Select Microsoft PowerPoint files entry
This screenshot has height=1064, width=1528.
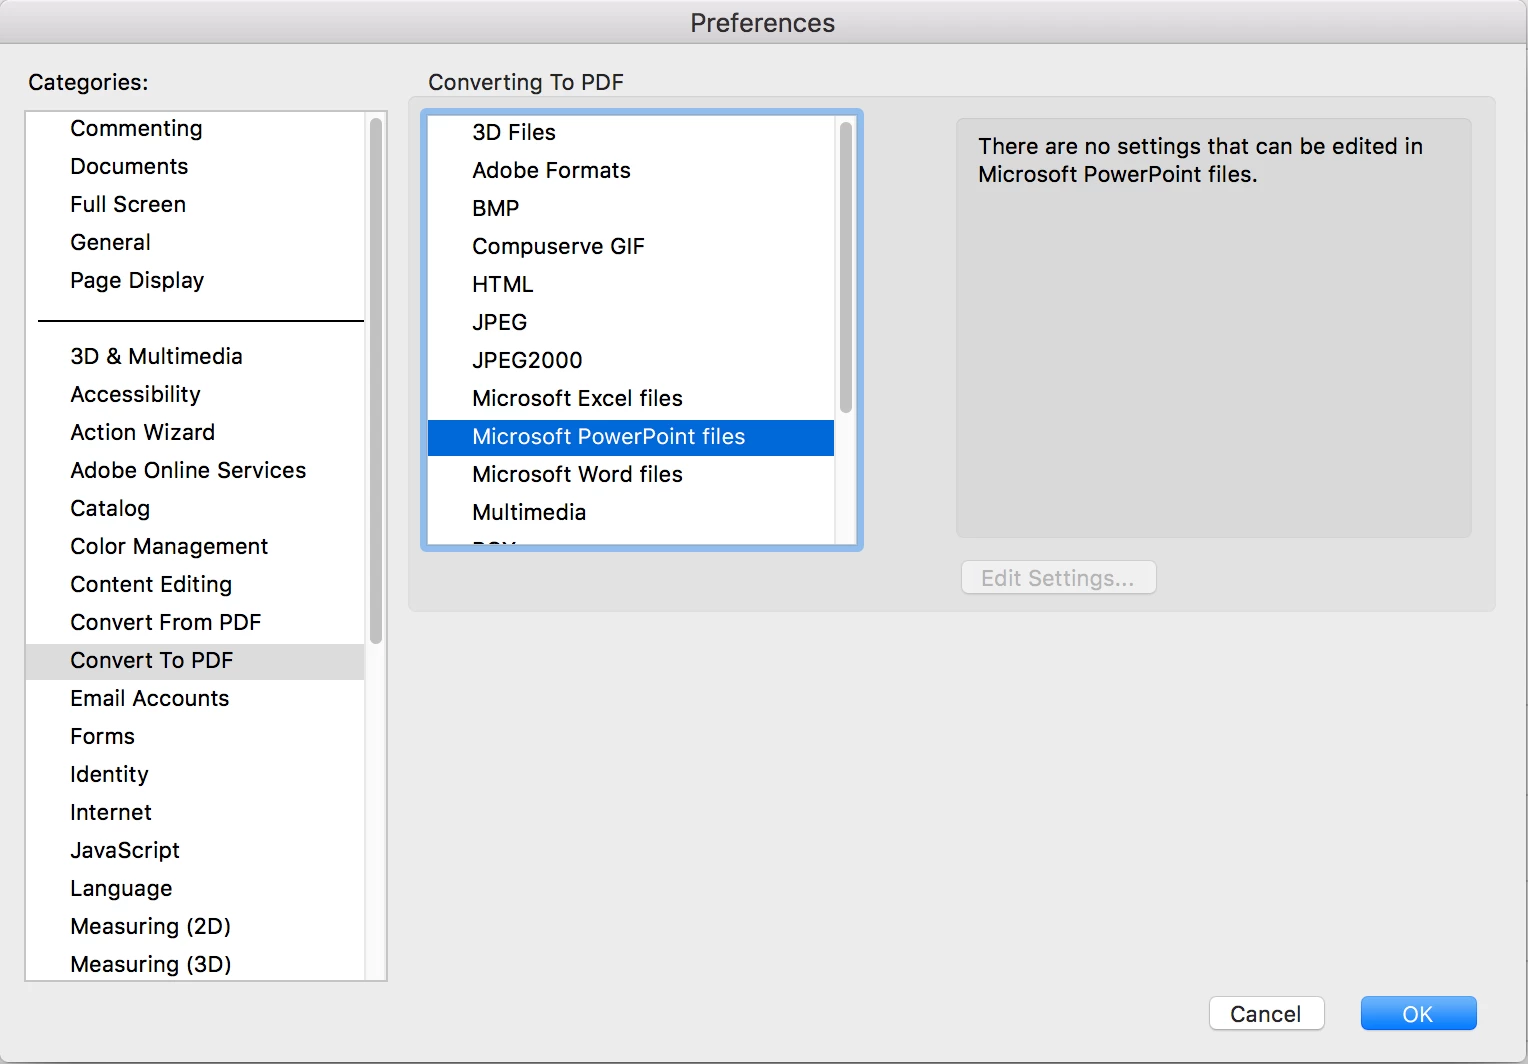[x=631, y=437]
